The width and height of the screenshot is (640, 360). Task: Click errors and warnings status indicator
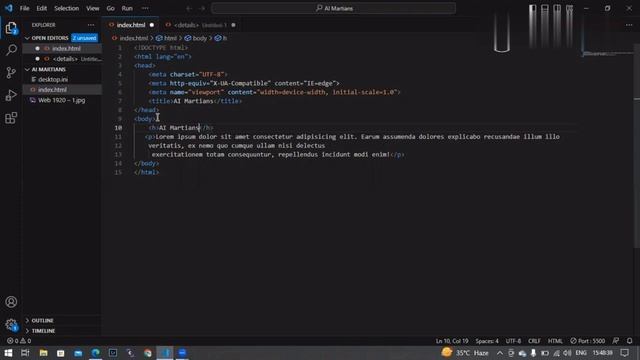(x=19, y=341)
